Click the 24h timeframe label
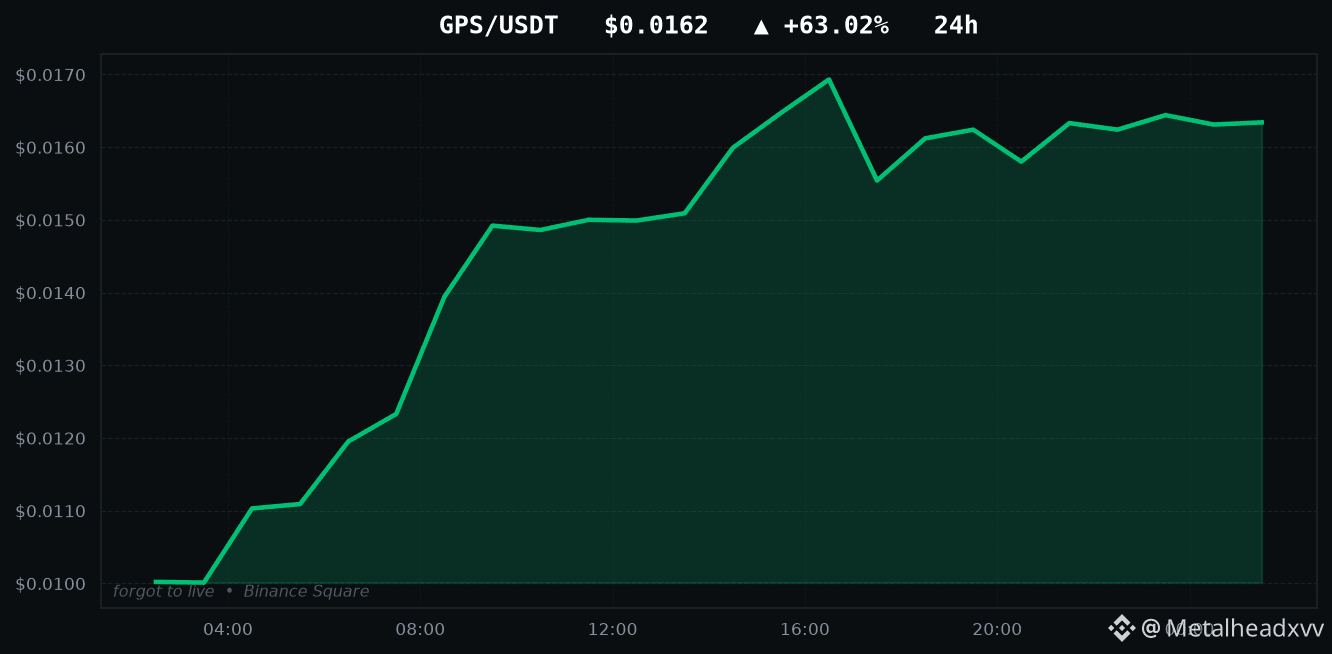This screenshot has height=654, width=1332. click(x=956, y=26)
